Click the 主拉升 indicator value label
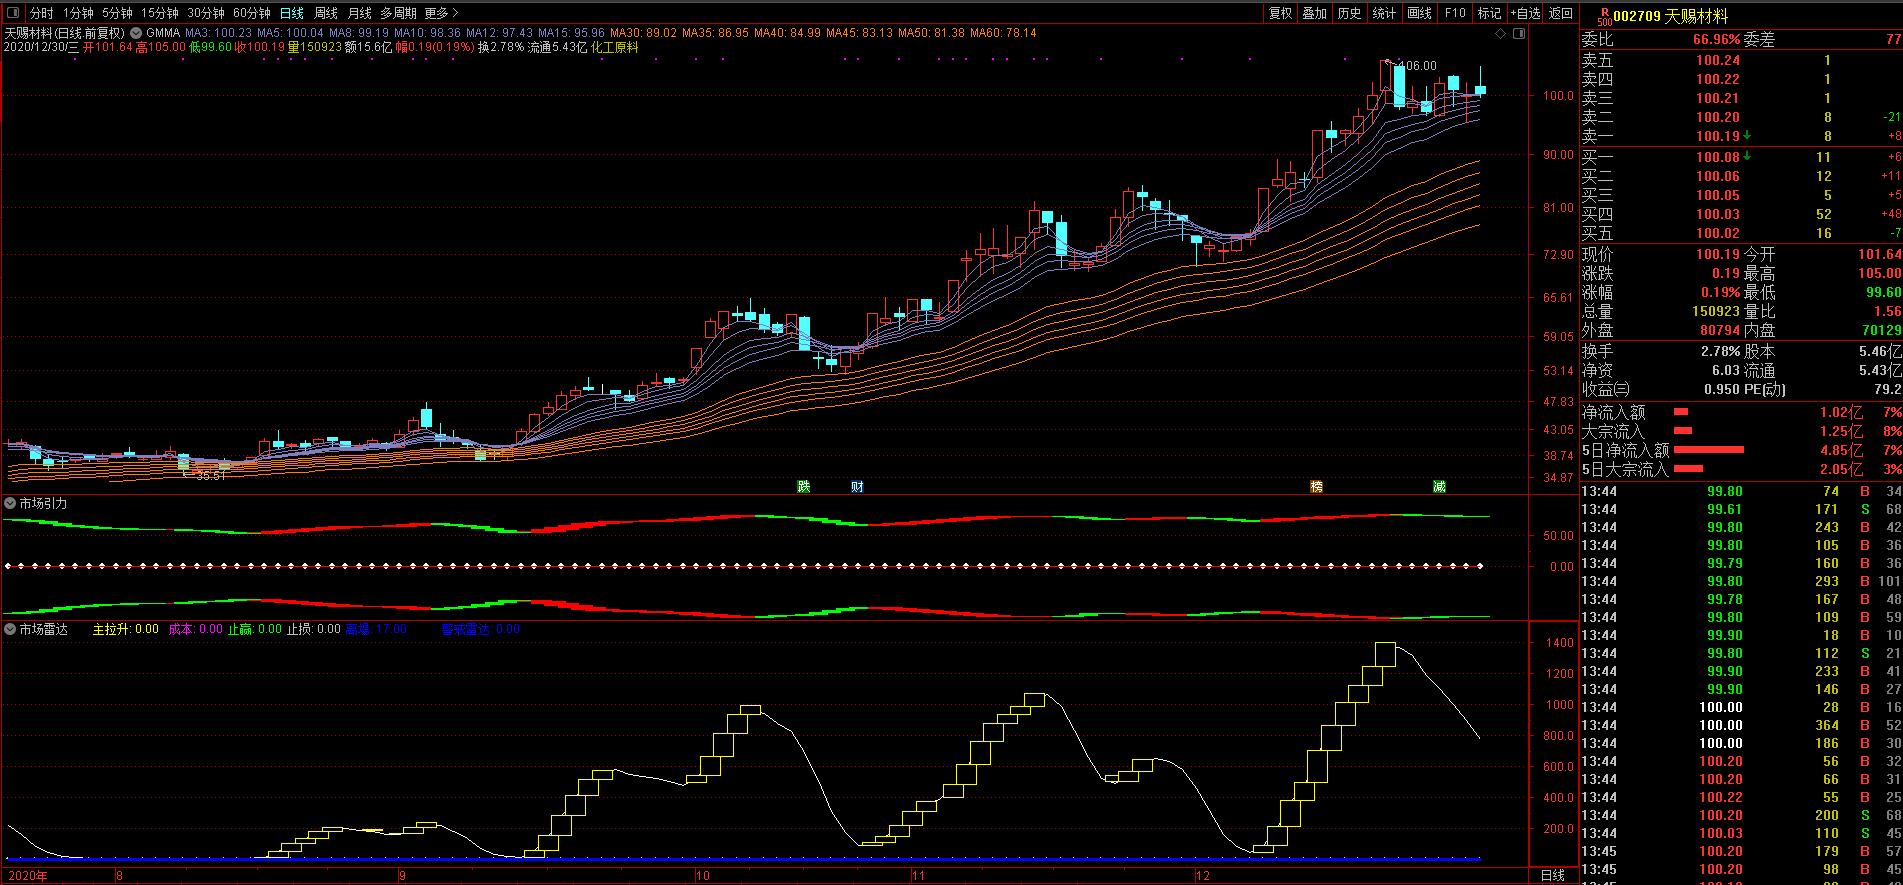The width and height of the screenshot is (1903, 885). [125, 629]
